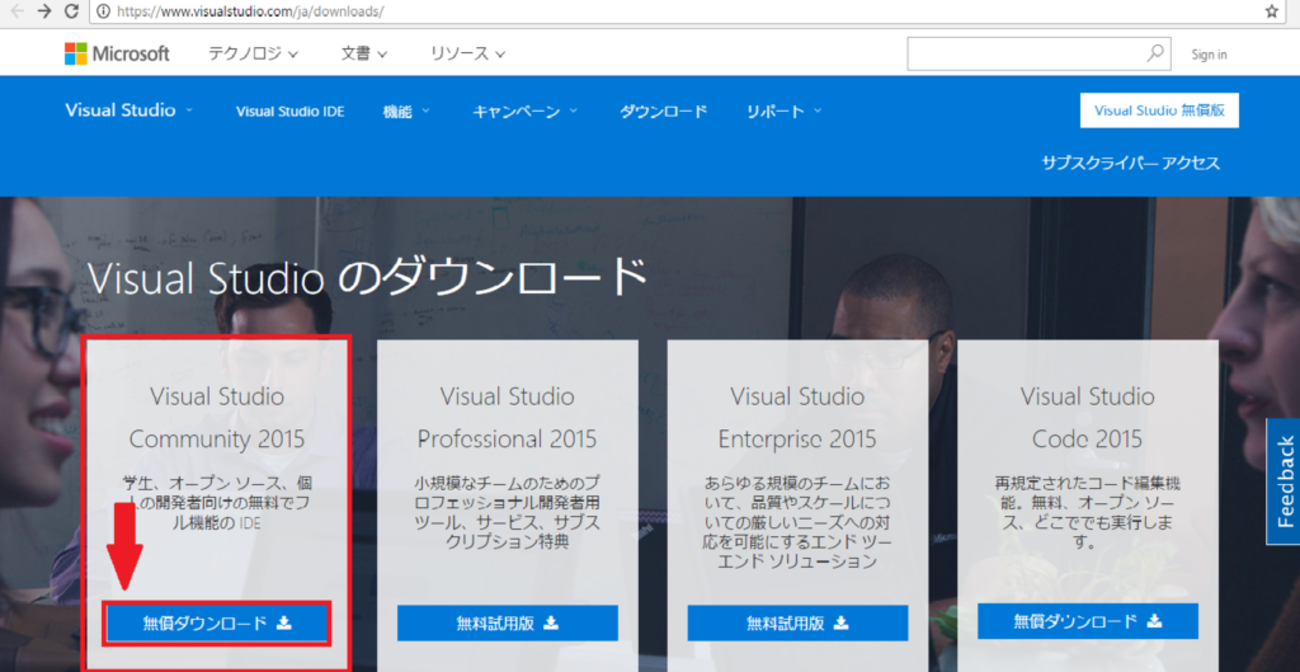Click the Professional 2015 description text
This screenshot has width=1300, height=672.
pos(507,512)
